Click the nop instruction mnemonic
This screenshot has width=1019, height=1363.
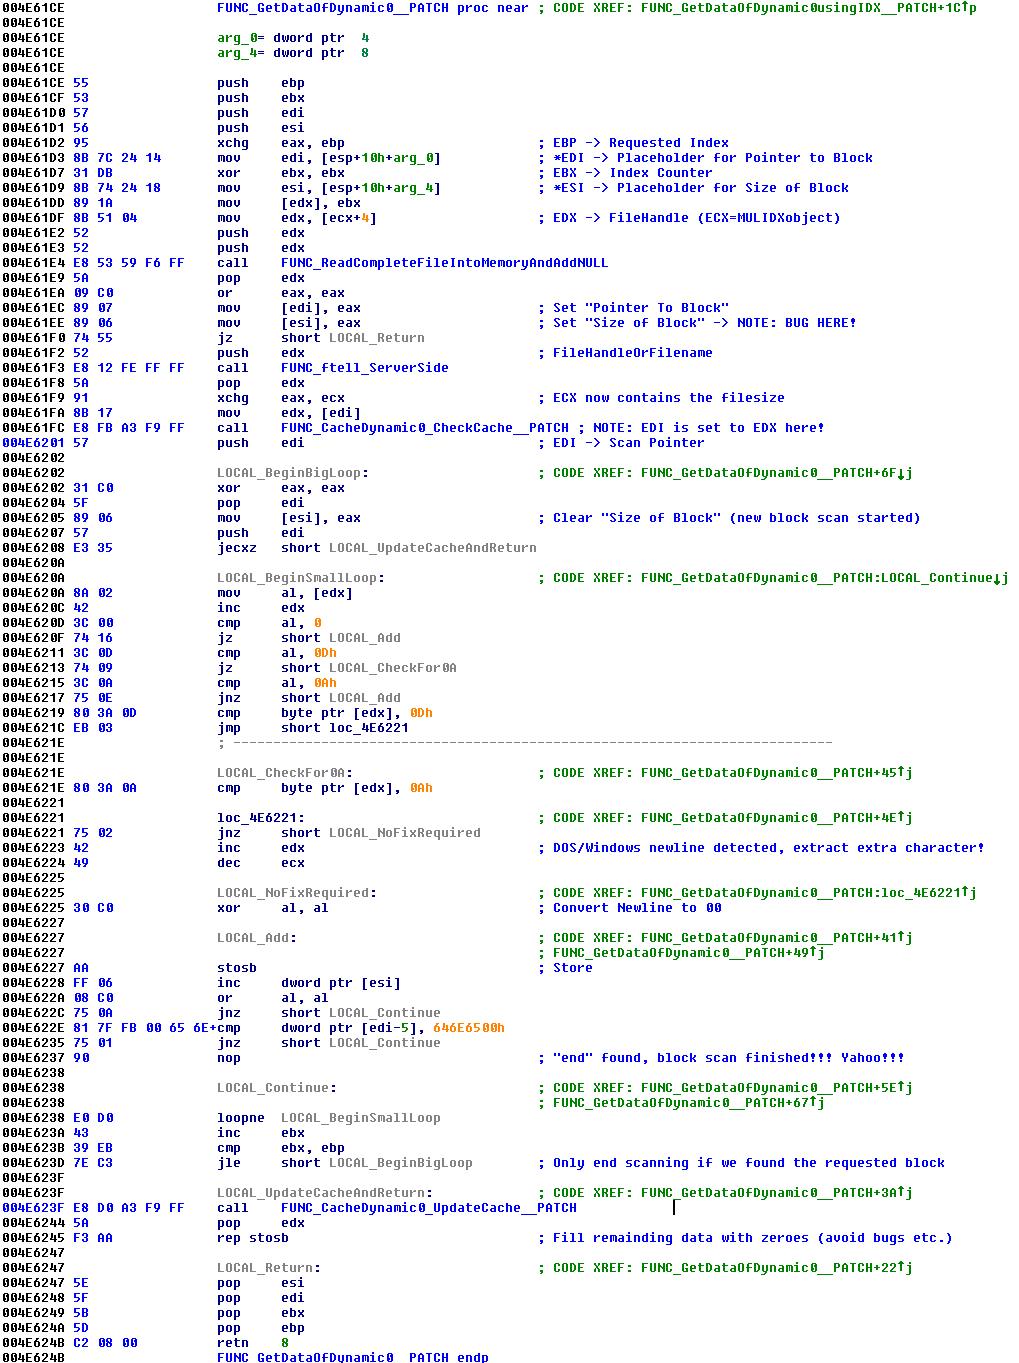(228, 1058)
